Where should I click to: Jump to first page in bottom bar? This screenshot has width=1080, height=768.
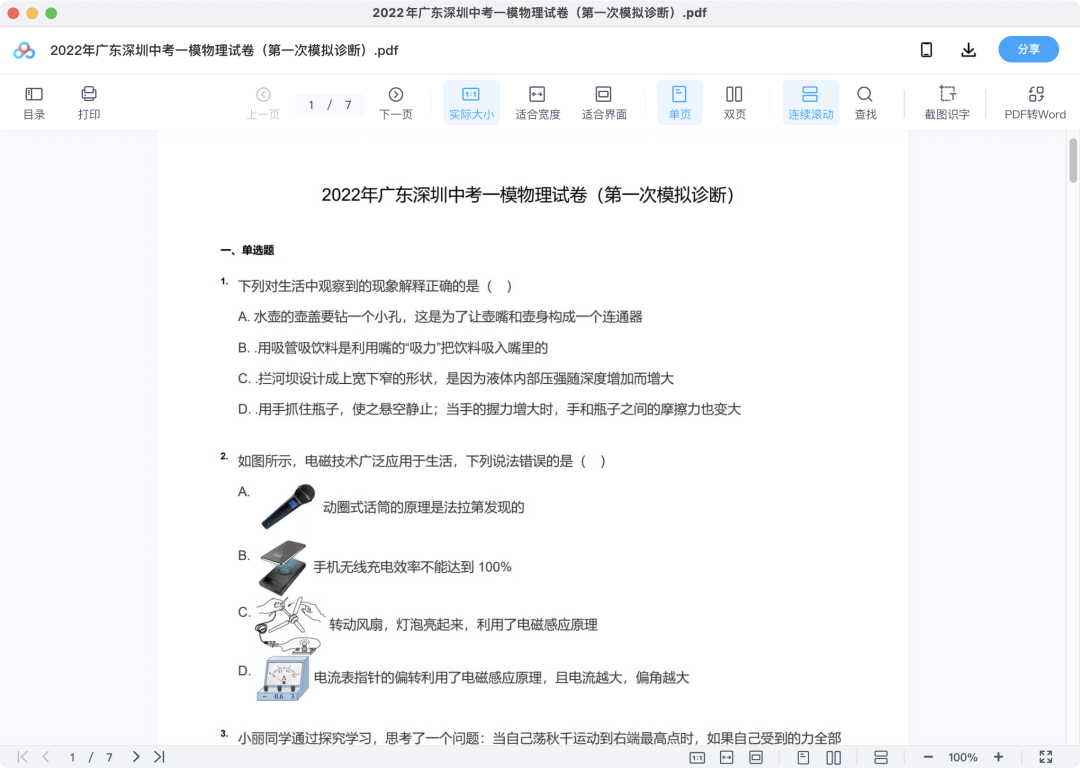pos(23,757)
